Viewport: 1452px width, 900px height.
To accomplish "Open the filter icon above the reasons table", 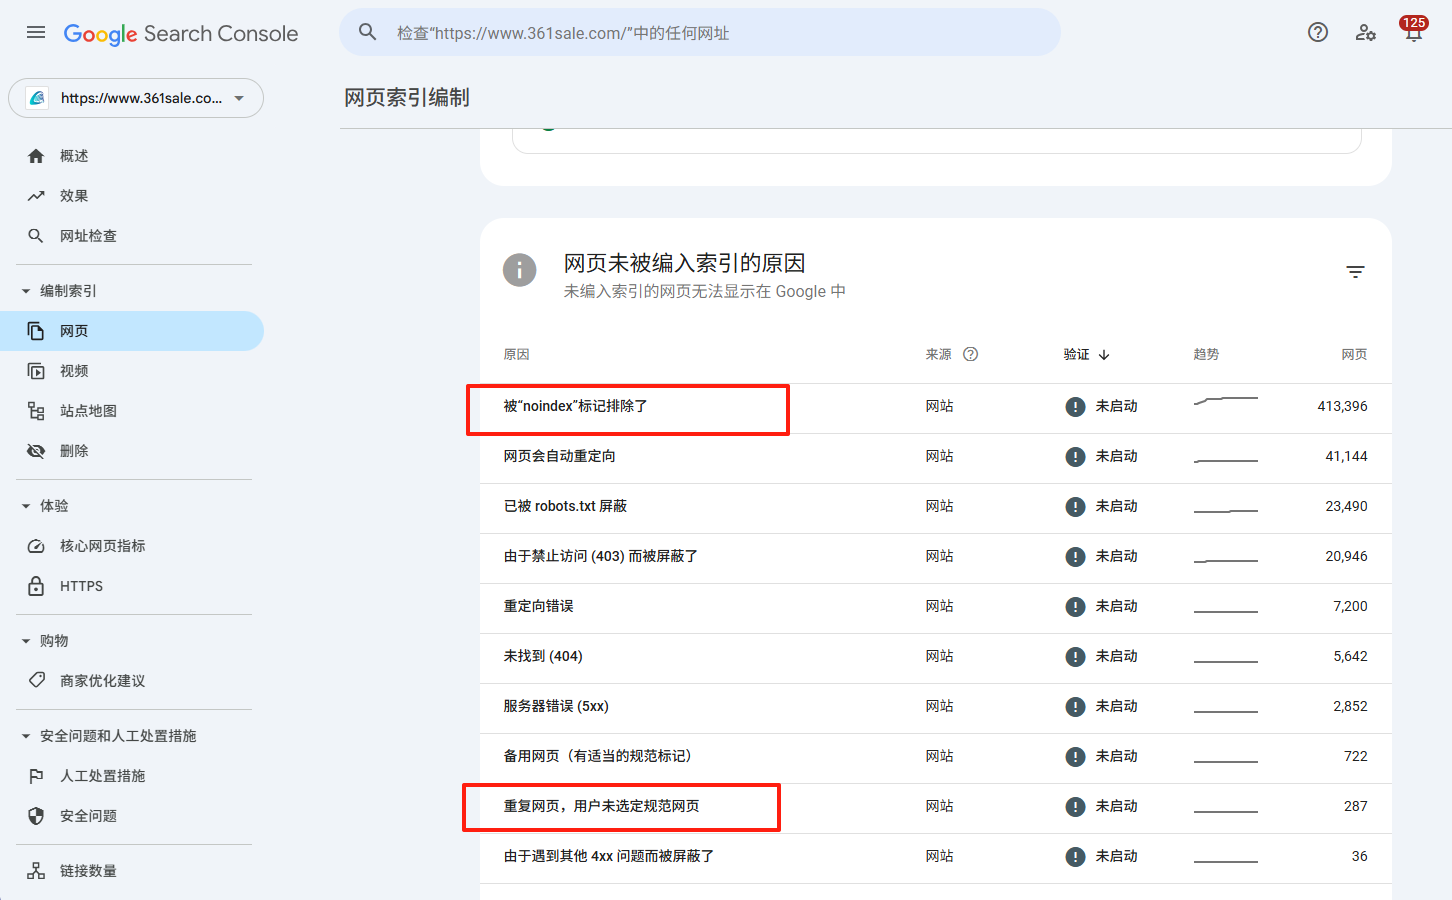I will tap(1355, 271).
